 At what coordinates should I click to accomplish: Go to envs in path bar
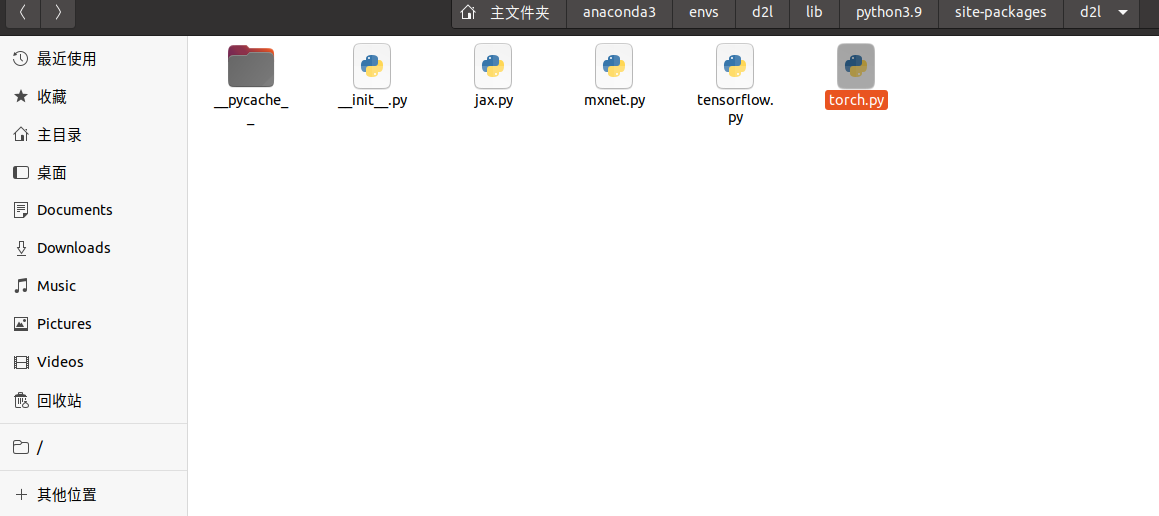coord(704,13)
